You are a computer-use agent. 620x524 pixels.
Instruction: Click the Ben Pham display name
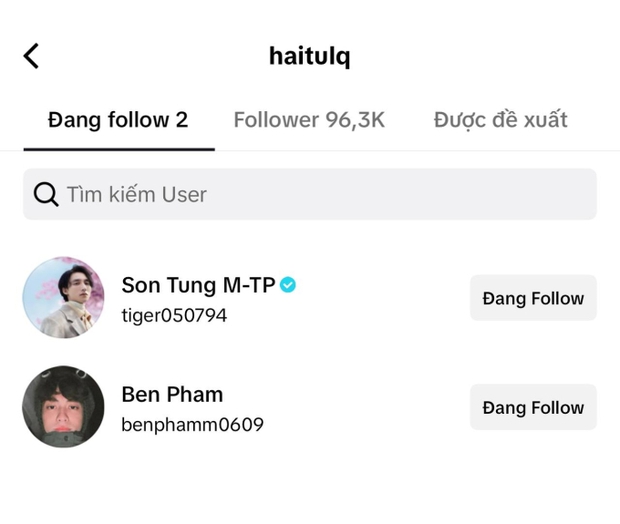pyautogui.click(x=172, y=394)
